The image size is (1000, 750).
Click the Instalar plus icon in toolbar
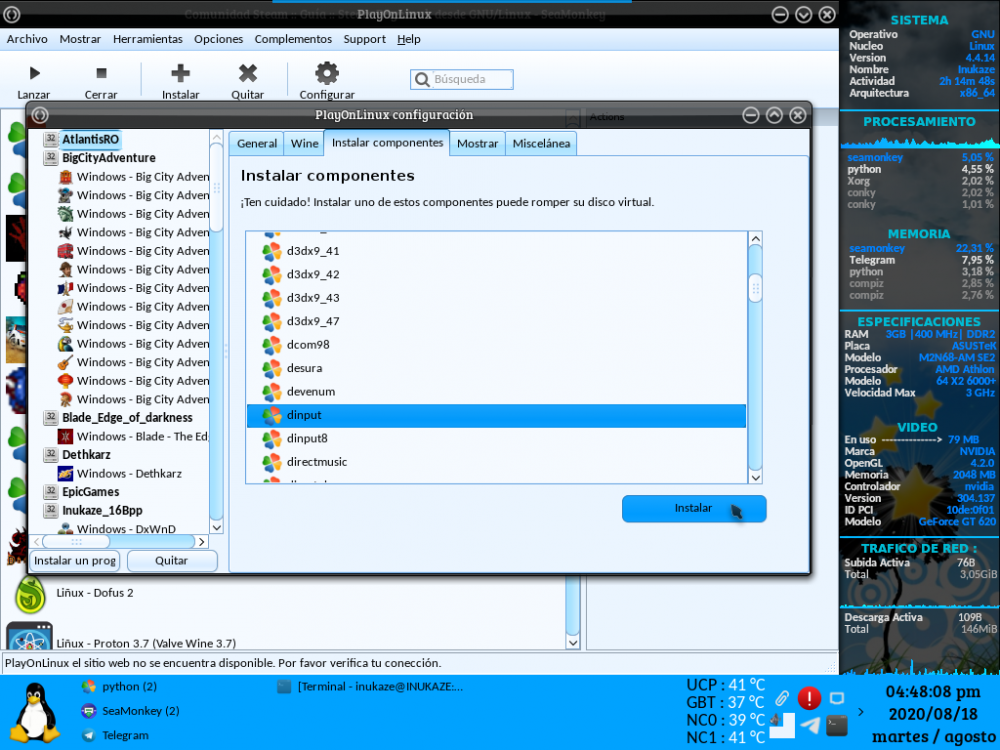coord(180,73)
